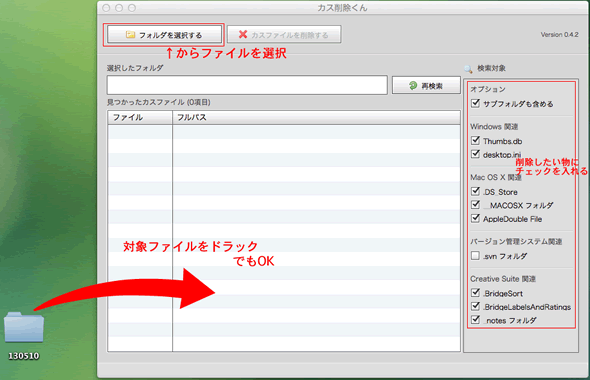Click the 検索対象 heading text
Image resolution: width=590 pixels, height=380 pixels.
tap(491, 68)
